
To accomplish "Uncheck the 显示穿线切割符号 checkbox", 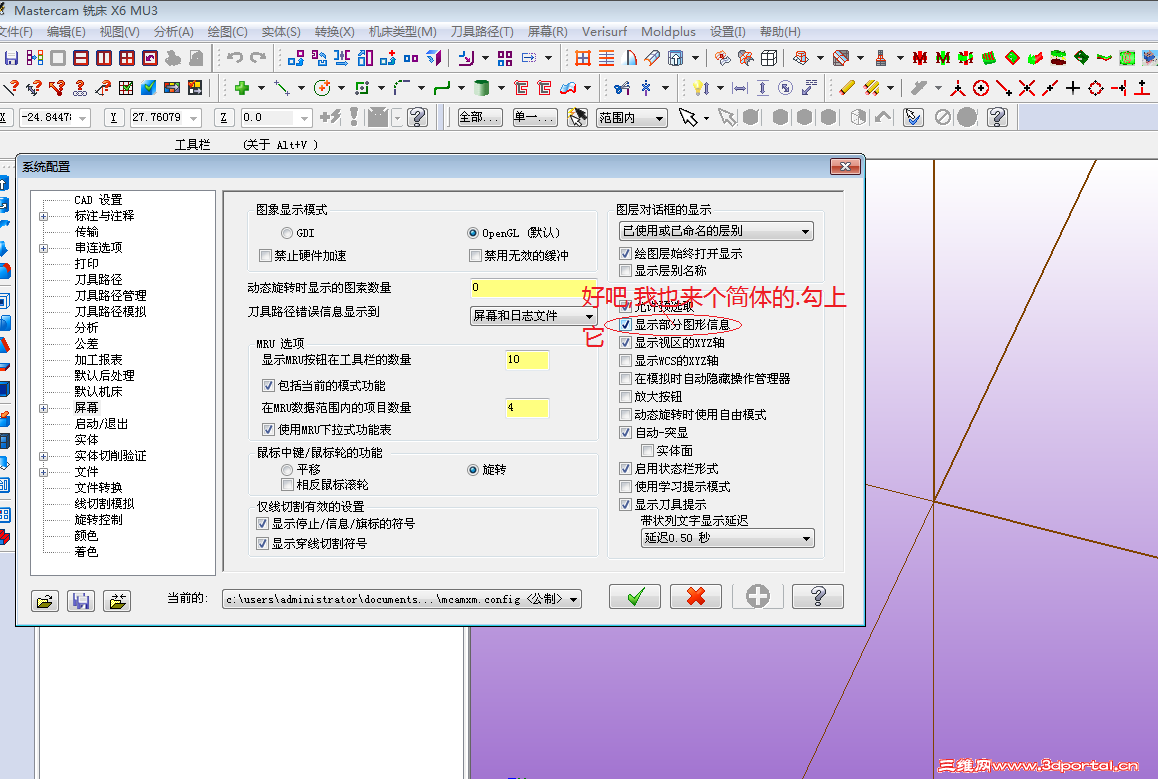I will coord(262,543).
